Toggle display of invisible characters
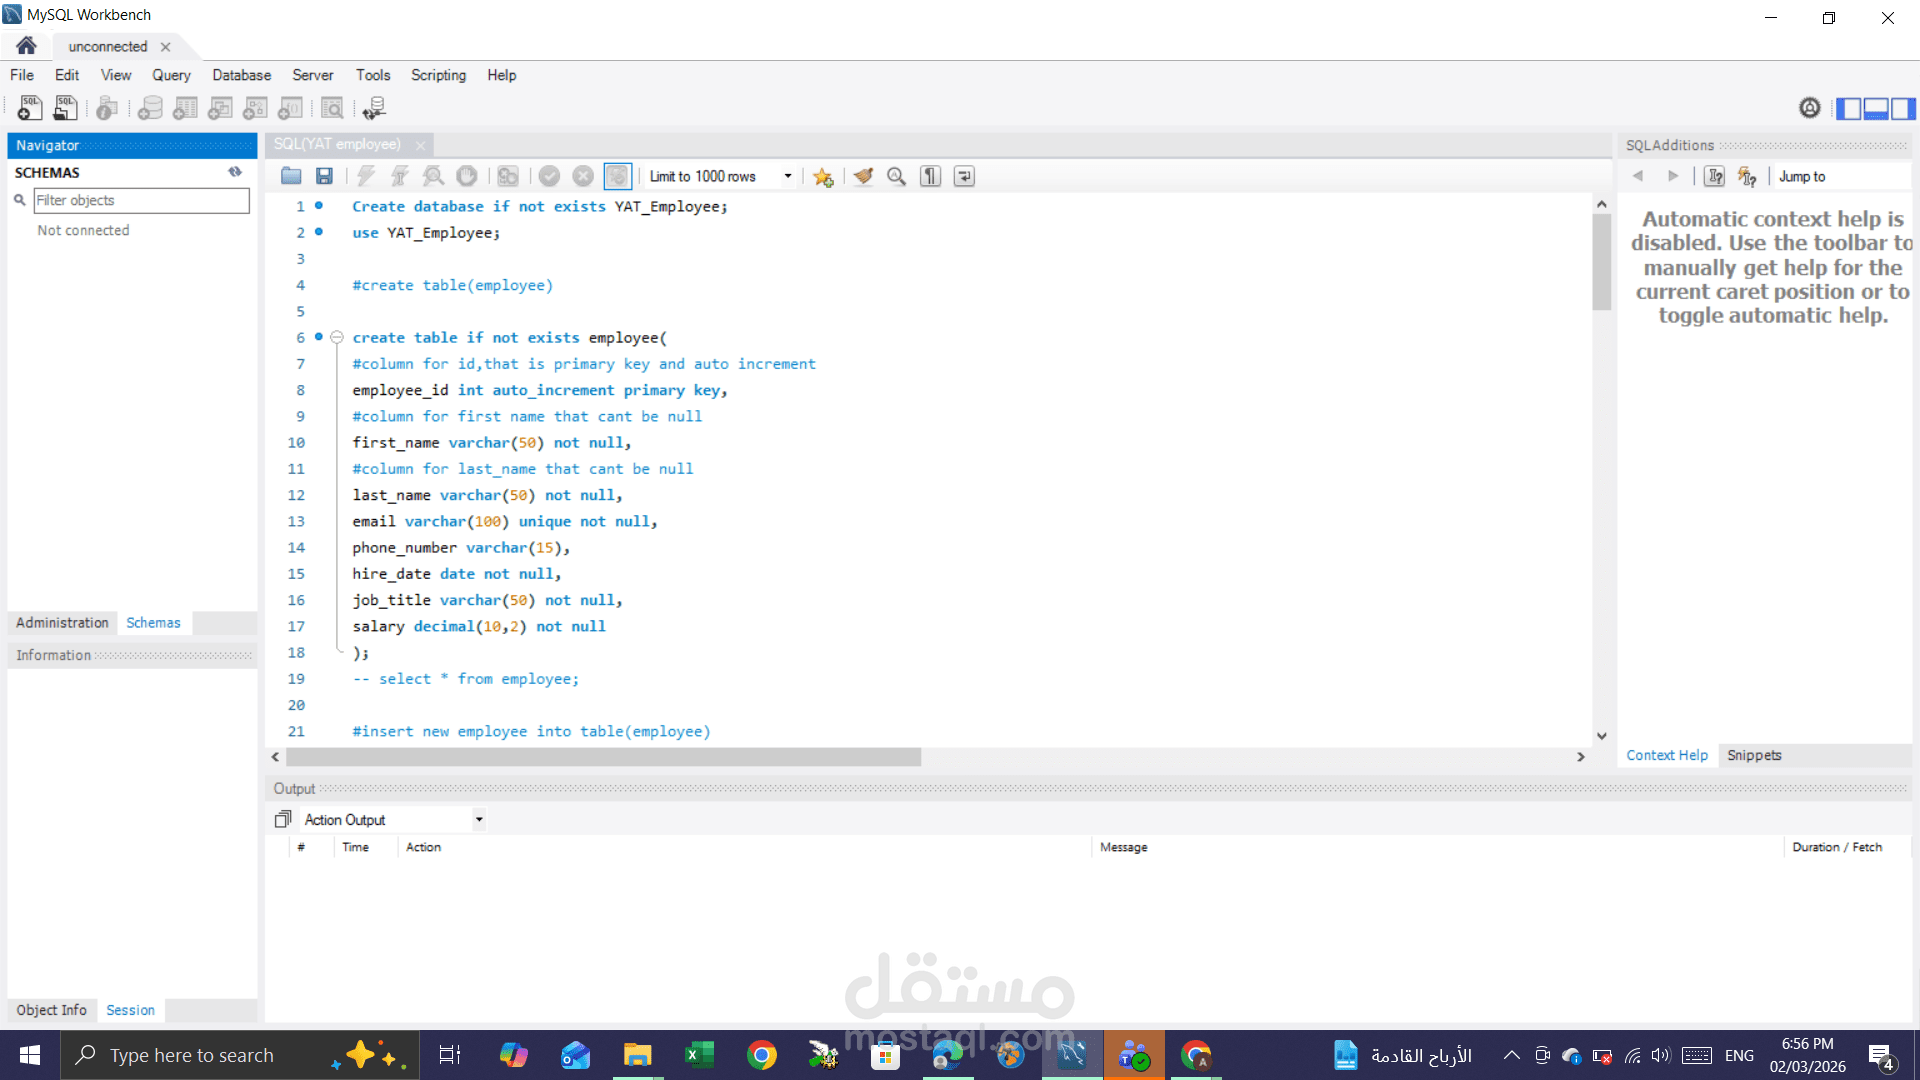Screen dimensions: 1920x1080 tap(929, 176)
